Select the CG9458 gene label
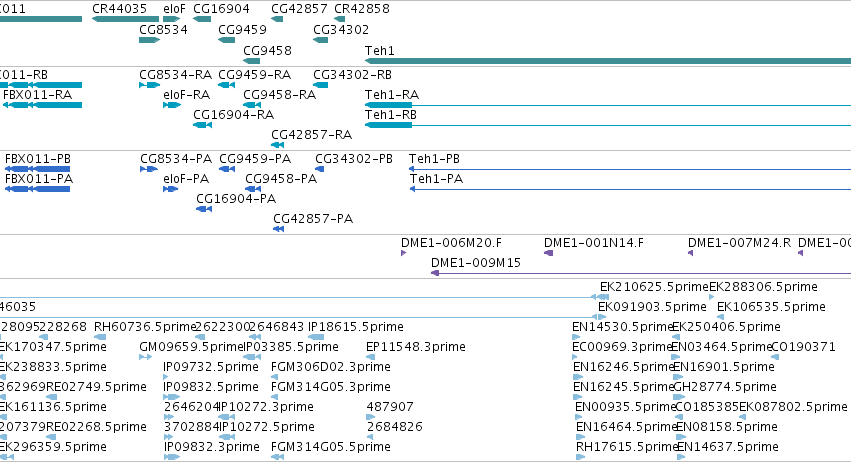The image size is (851, 462). (x=267, y=50)
